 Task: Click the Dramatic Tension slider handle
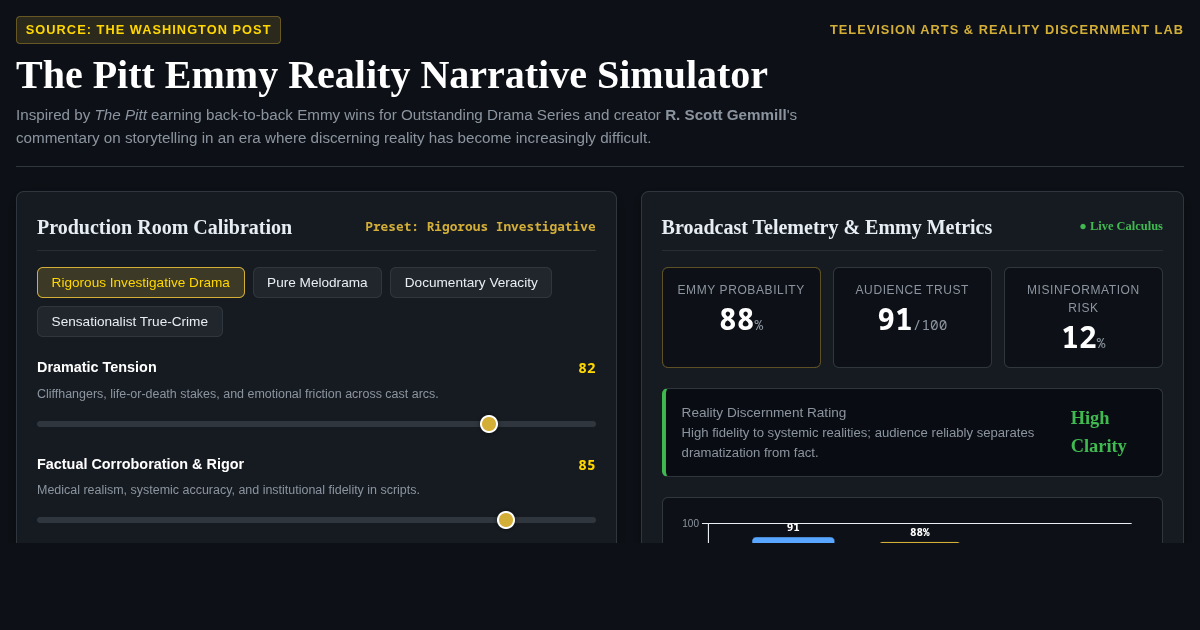(489, 424)
